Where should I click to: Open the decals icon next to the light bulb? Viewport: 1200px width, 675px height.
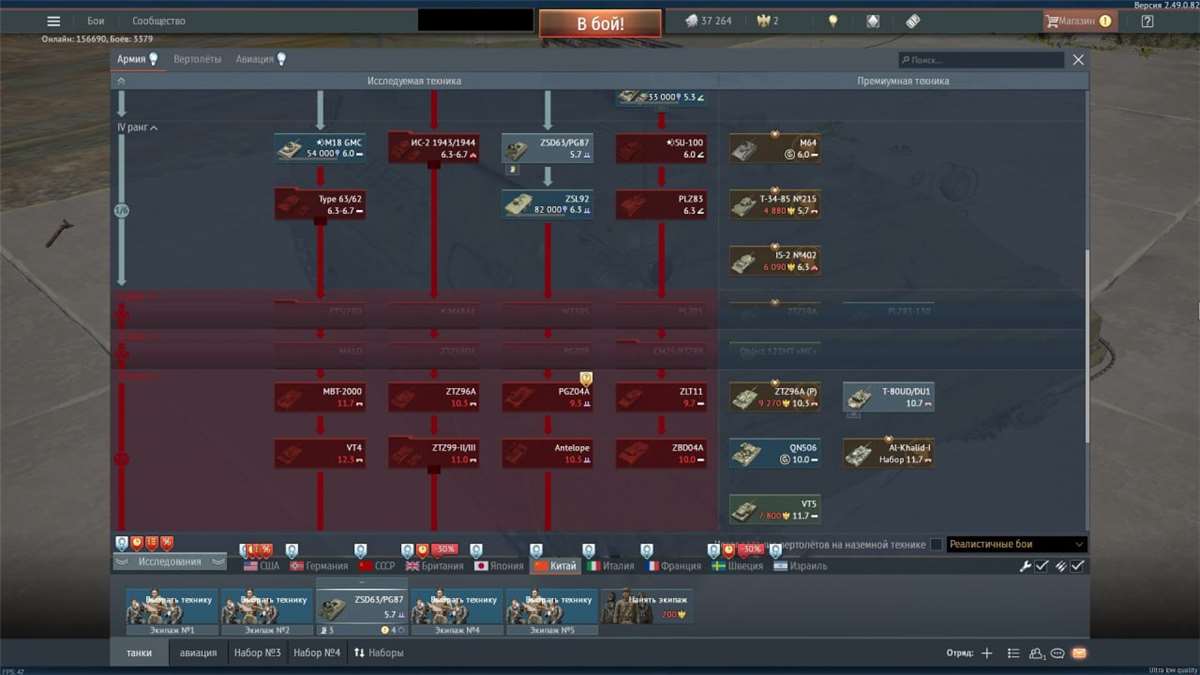(x=872, y=20)
